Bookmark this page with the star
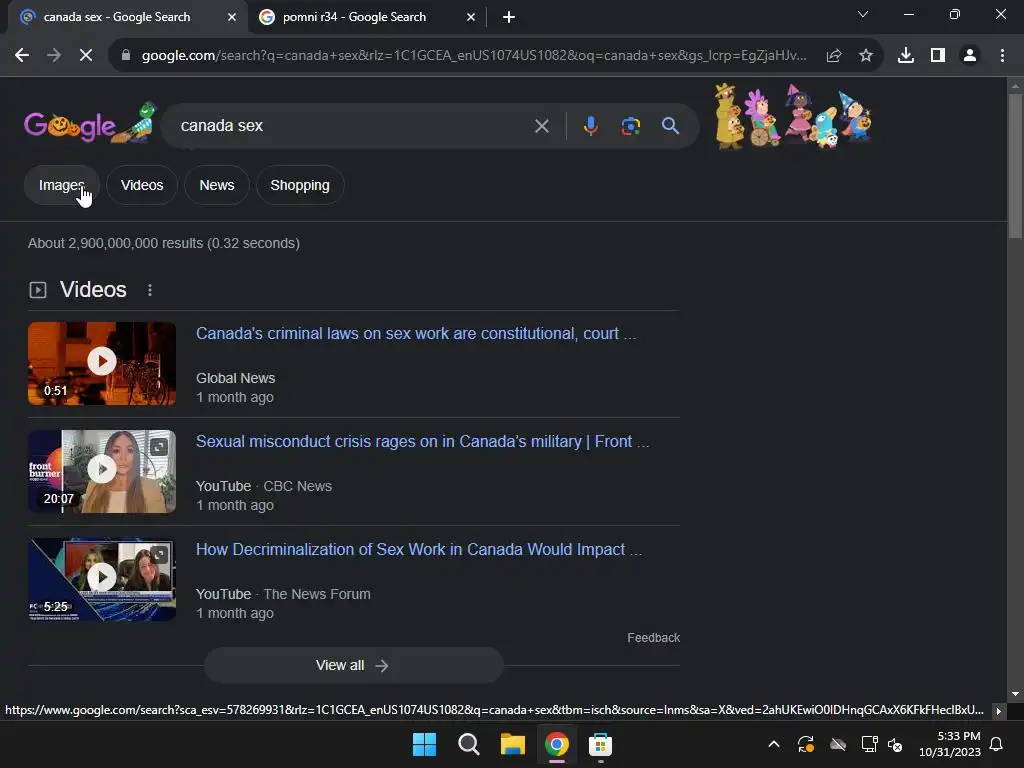The width and height of the screenshot is (1024, 768). pyautogui.click(x=866, y=56)
